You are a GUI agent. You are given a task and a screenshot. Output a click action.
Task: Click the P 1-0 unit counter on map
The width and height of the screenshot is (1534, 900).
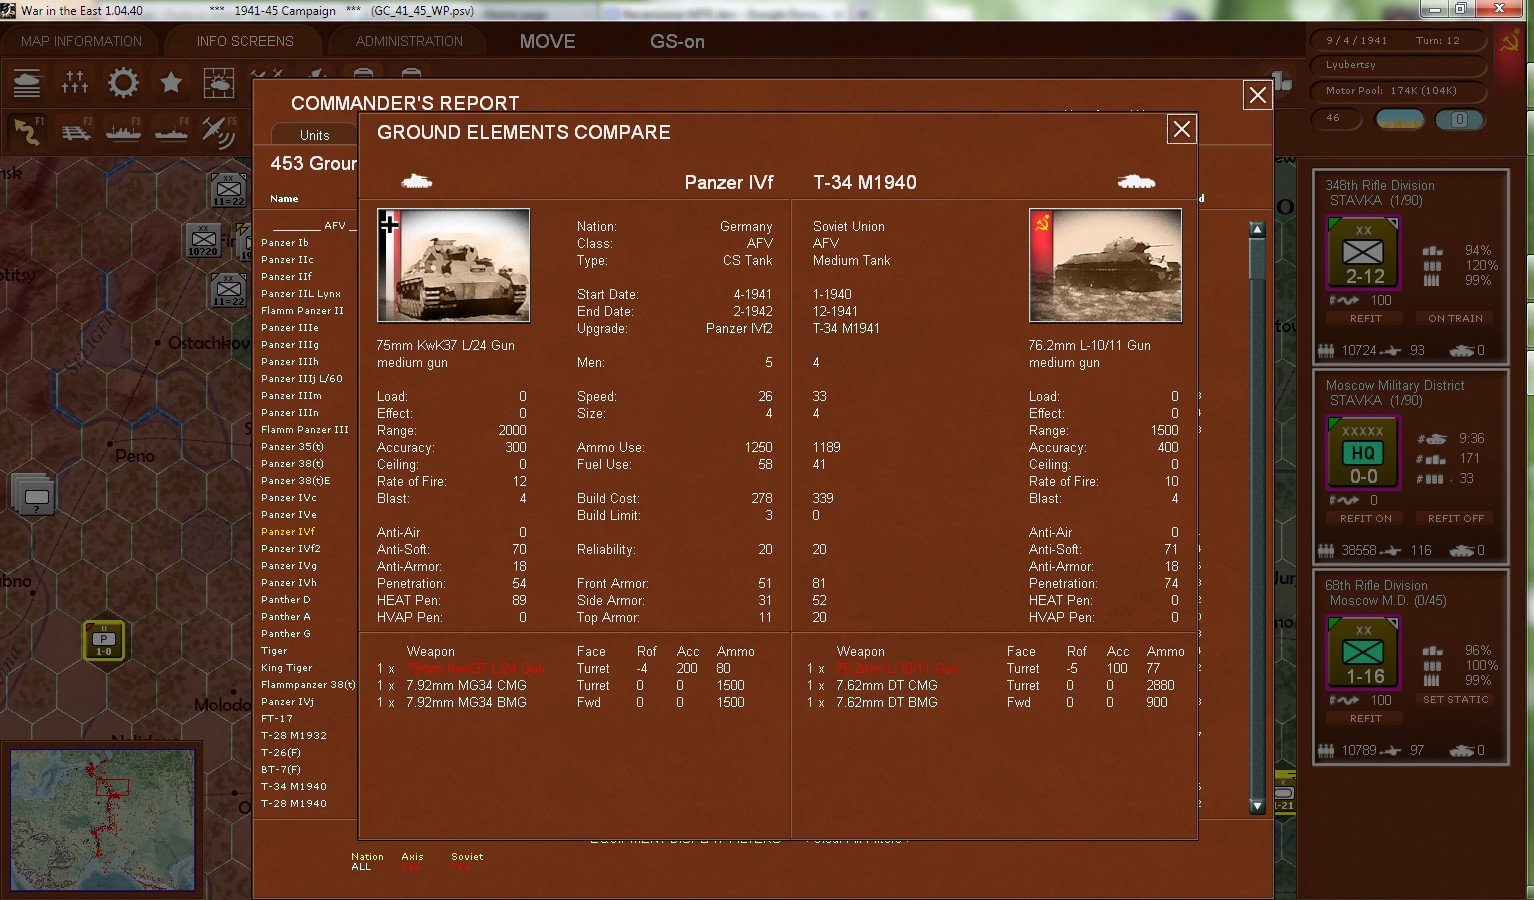[x=104, y=640]
